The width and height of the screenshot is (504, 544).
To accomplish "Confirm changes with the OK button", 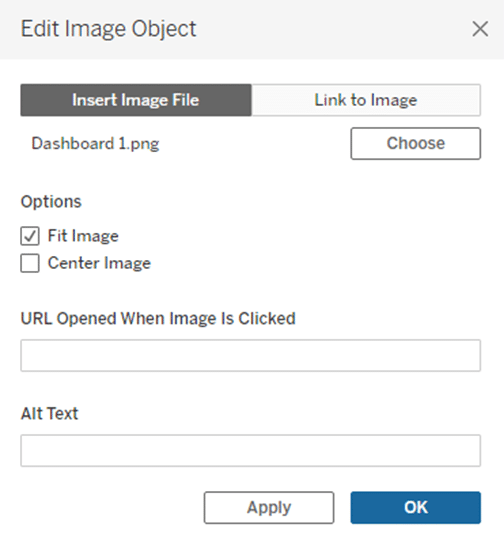I will (x=416, y=507).
